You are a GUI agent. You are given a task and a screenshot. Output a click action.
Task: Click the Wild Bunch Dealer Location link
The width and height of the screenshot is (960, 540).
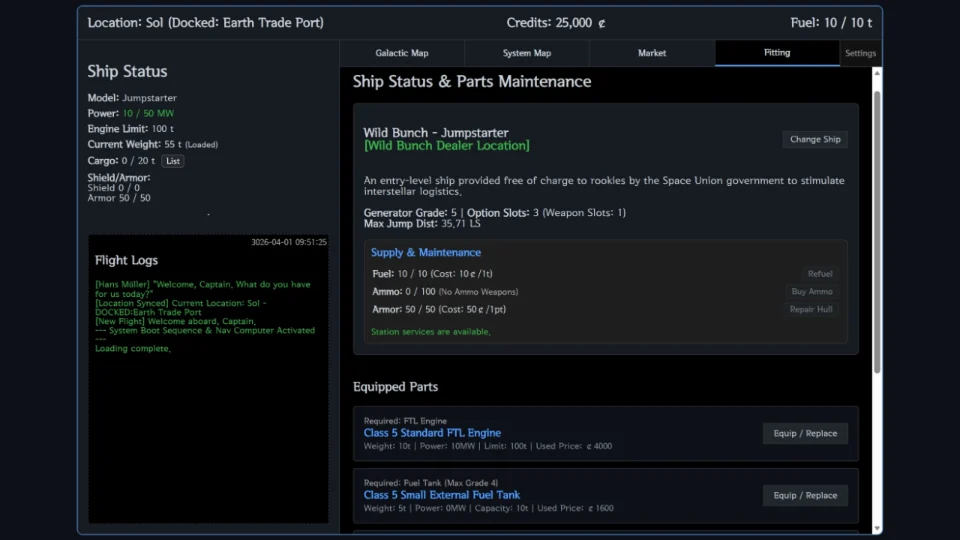pyautogui.click(x=446, y=146)
